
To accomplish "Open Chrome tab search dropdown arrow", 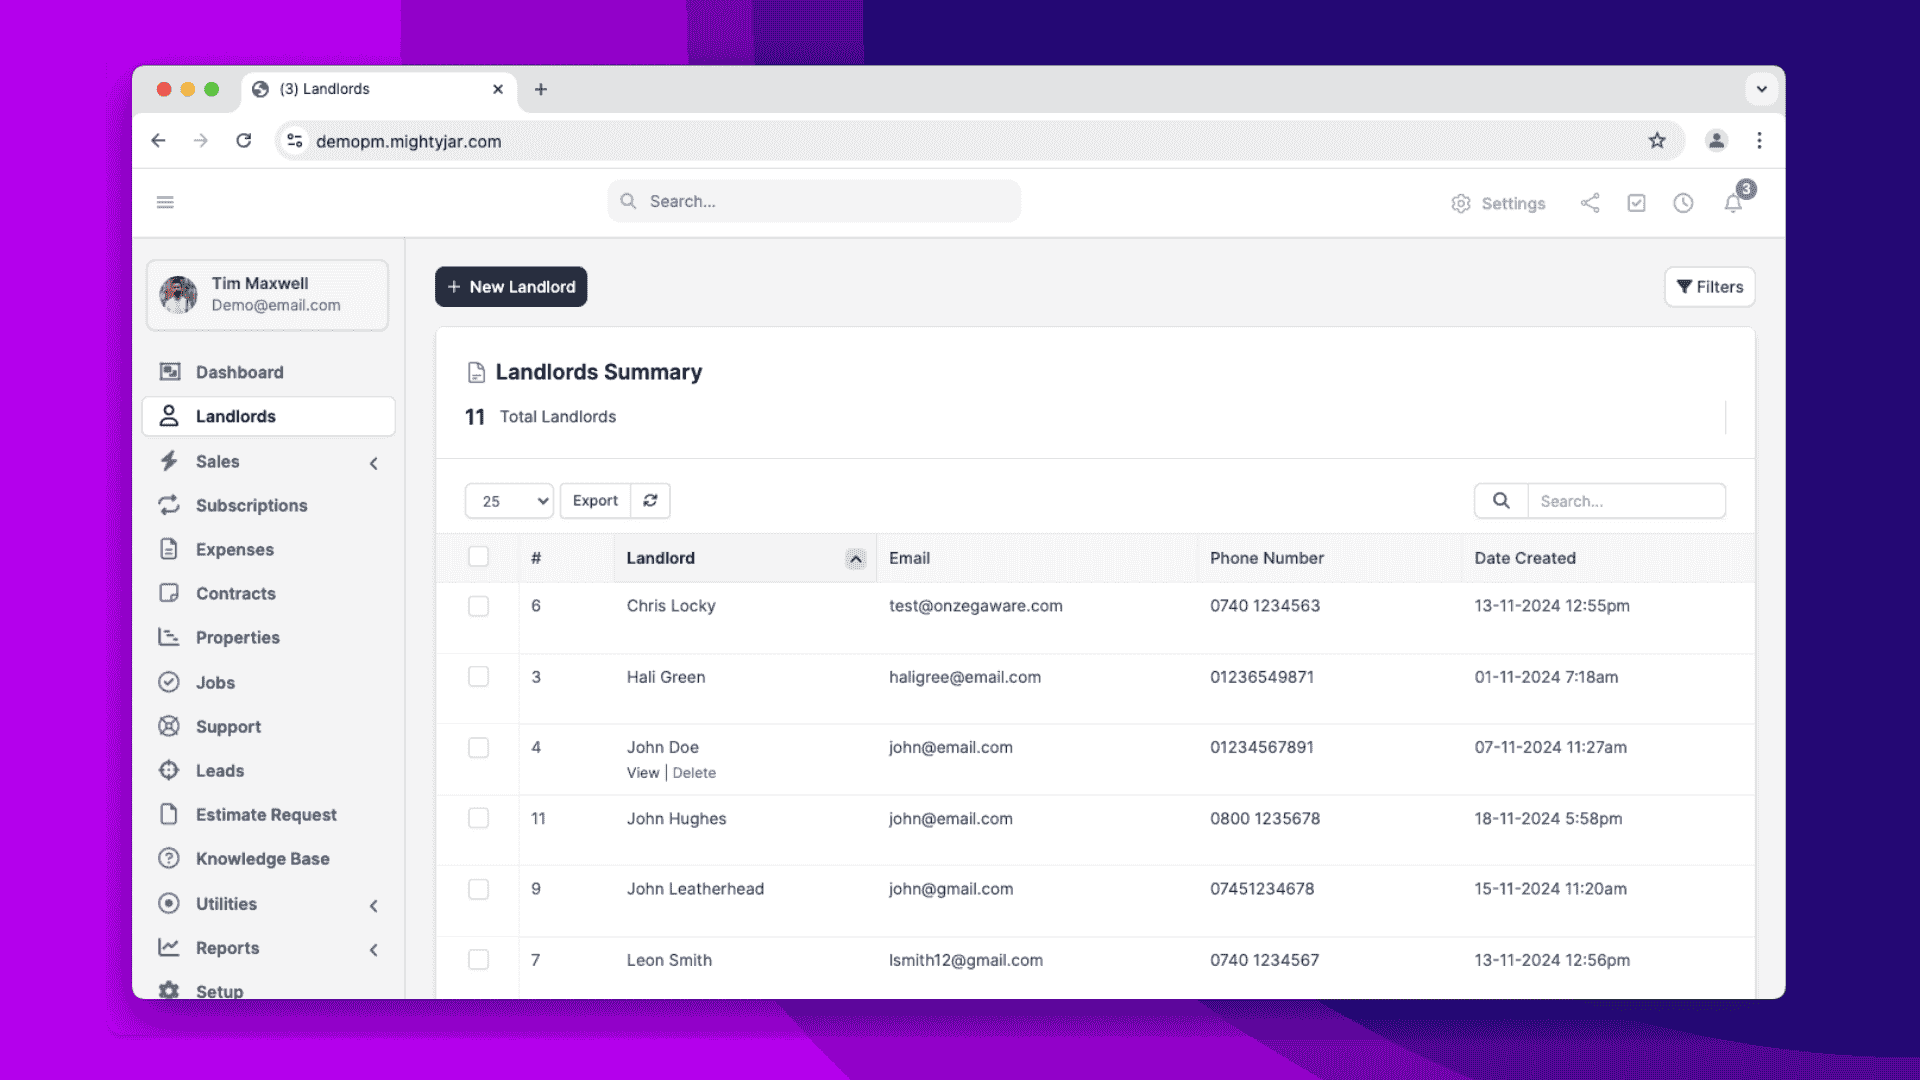I will (x=1761, y=89).
